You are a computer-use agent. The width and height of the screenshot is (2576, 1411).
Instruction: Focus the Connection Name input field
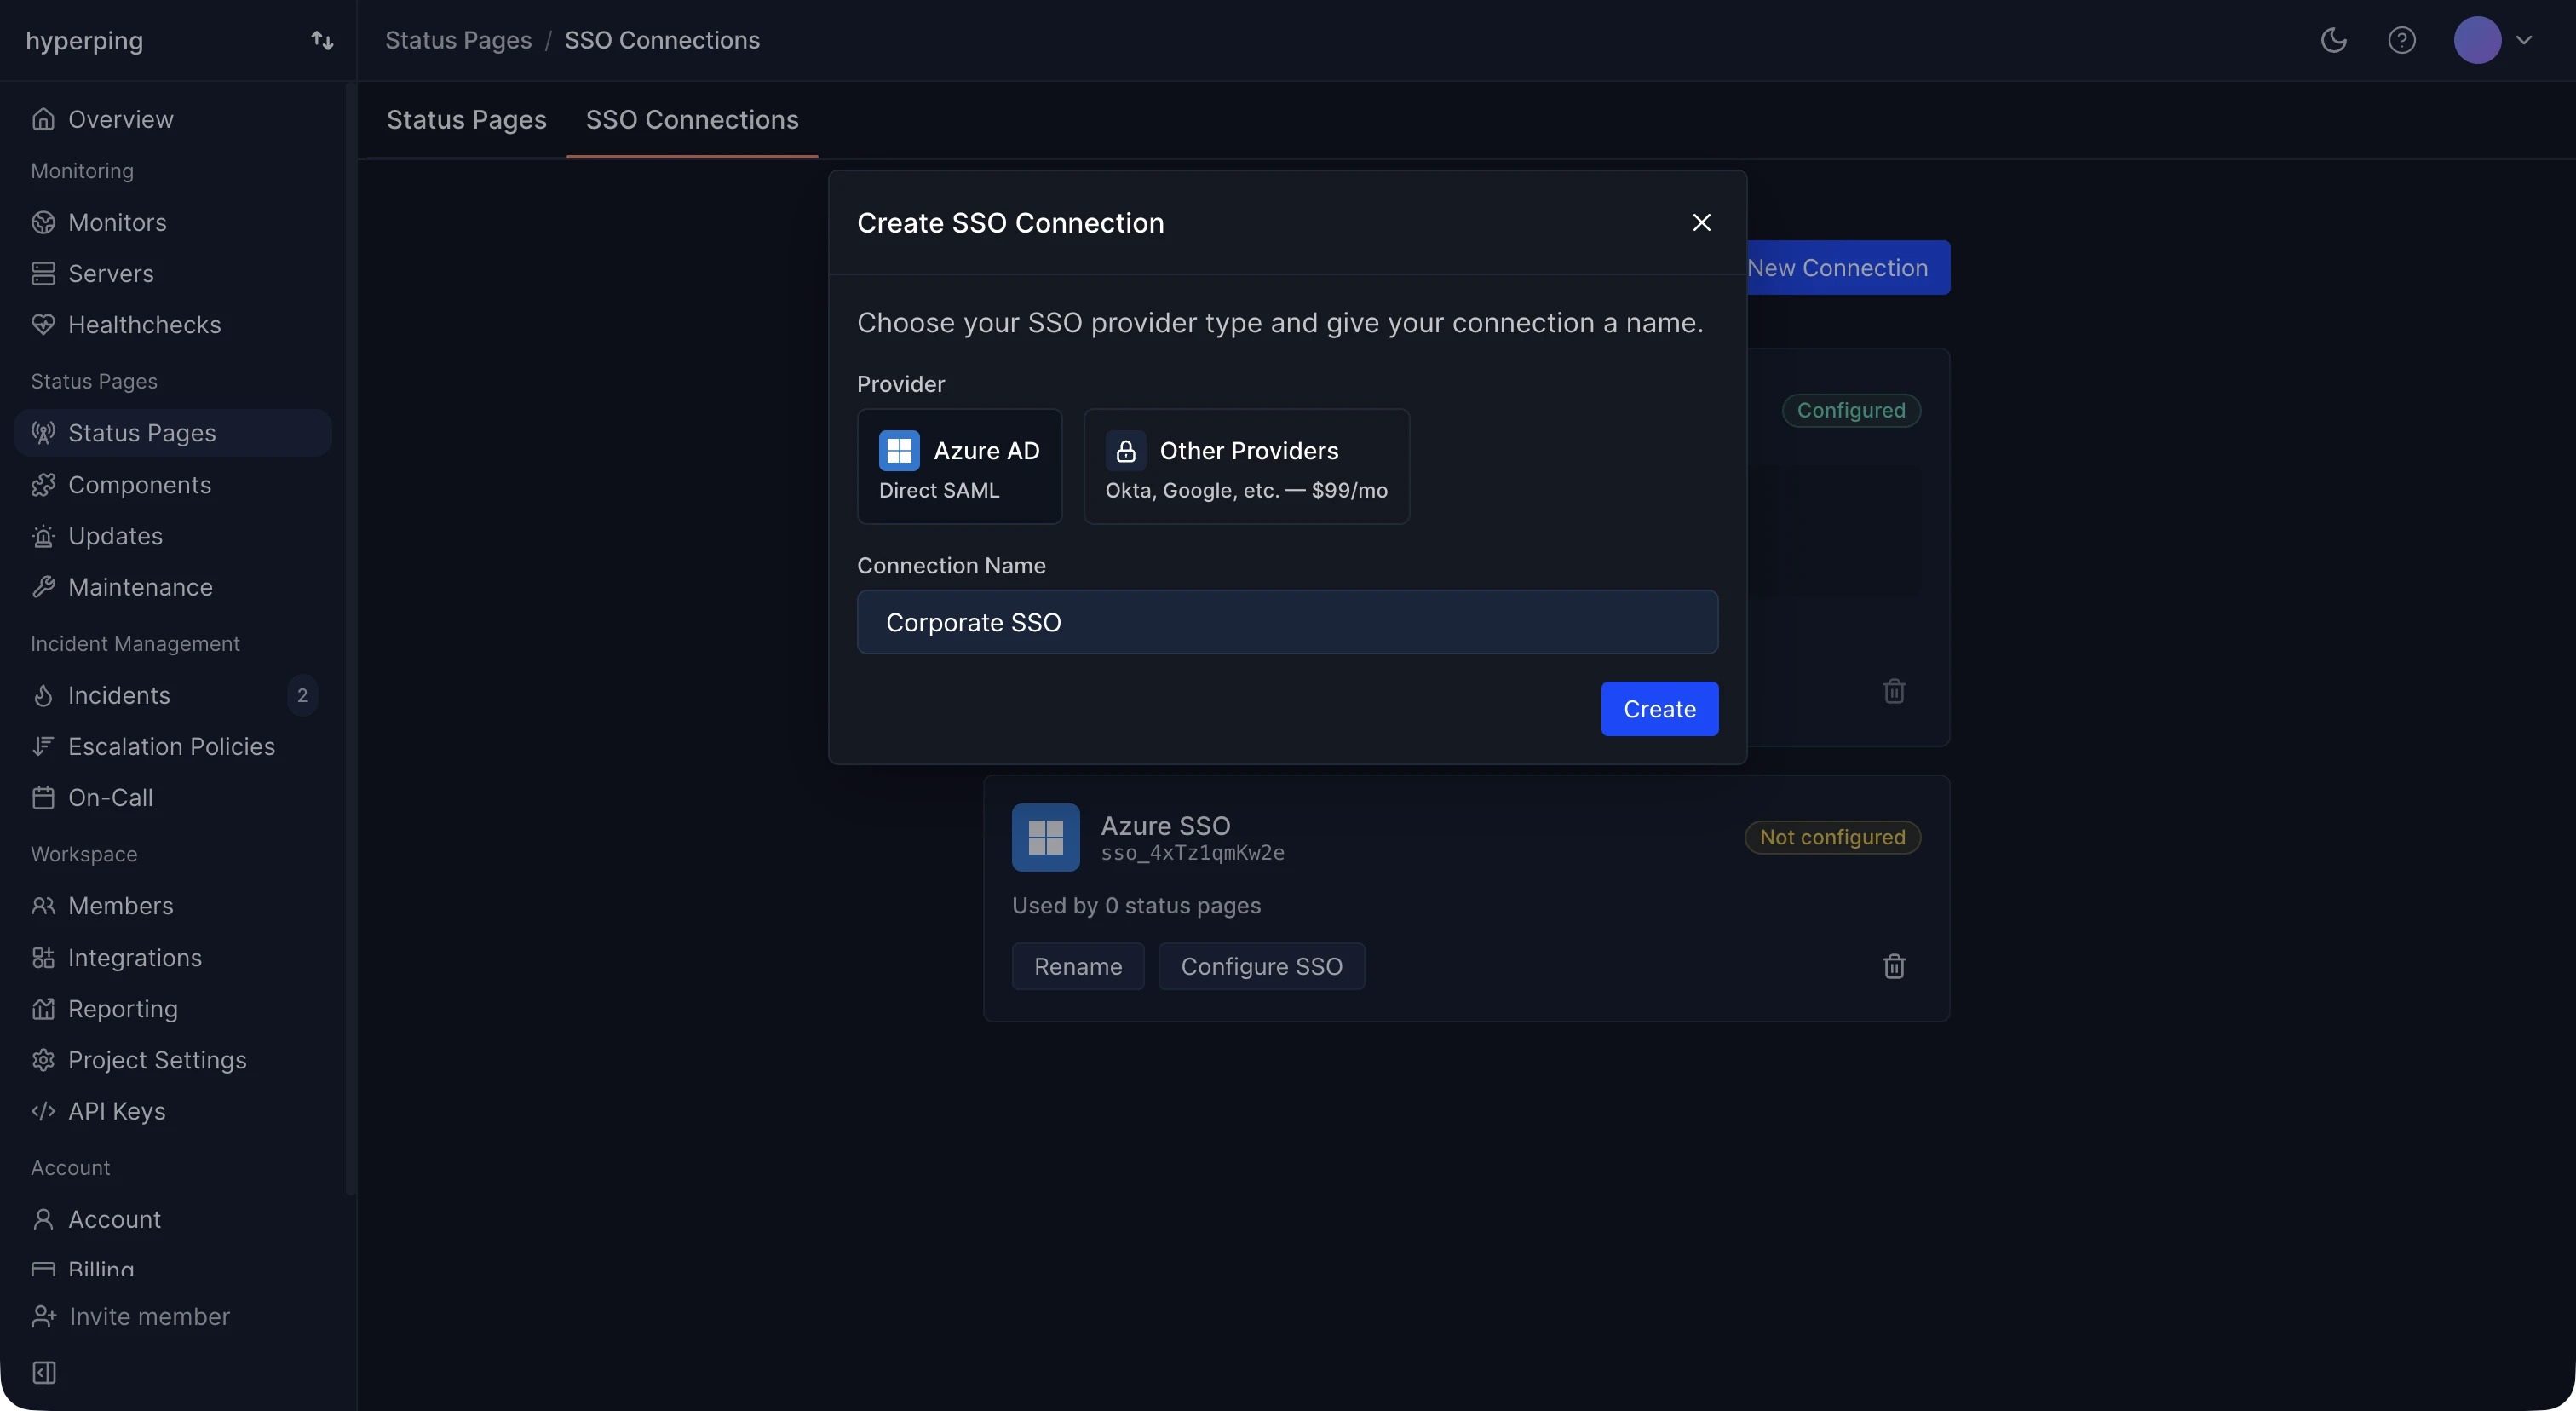click(x=1288, y=622)
